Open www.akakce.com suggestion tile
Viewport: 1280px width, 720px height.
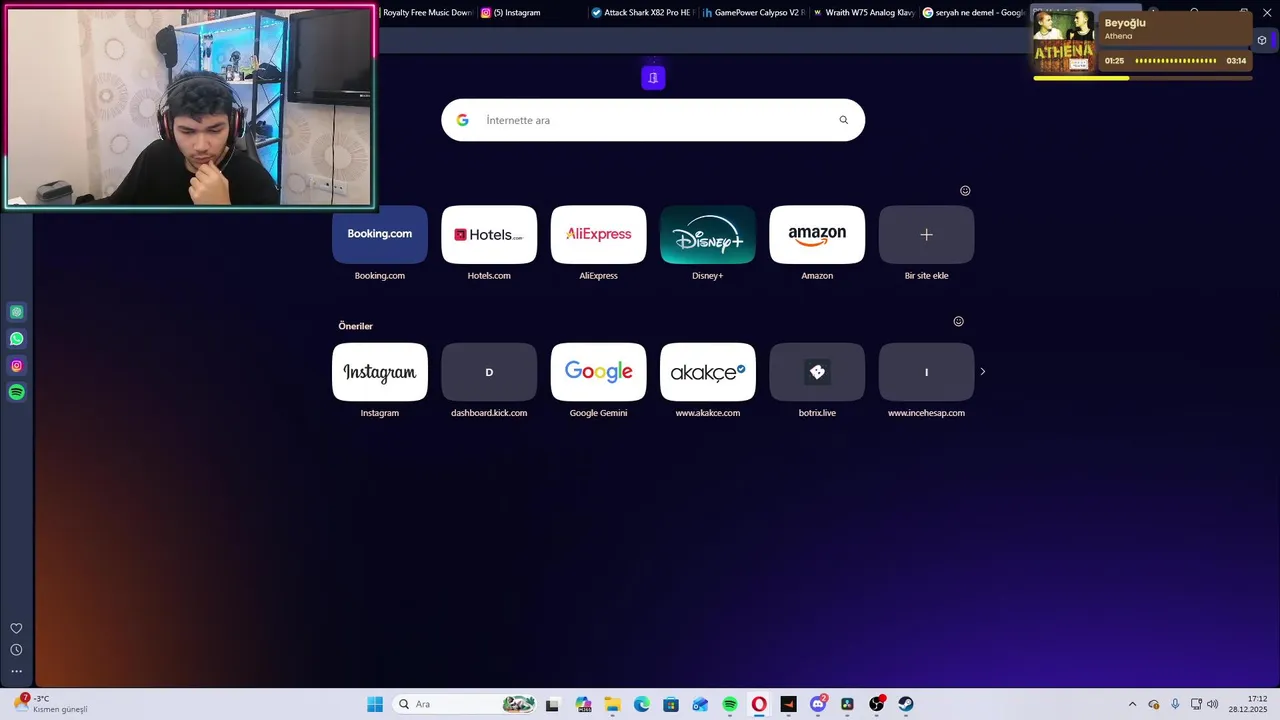pos(708,372)
